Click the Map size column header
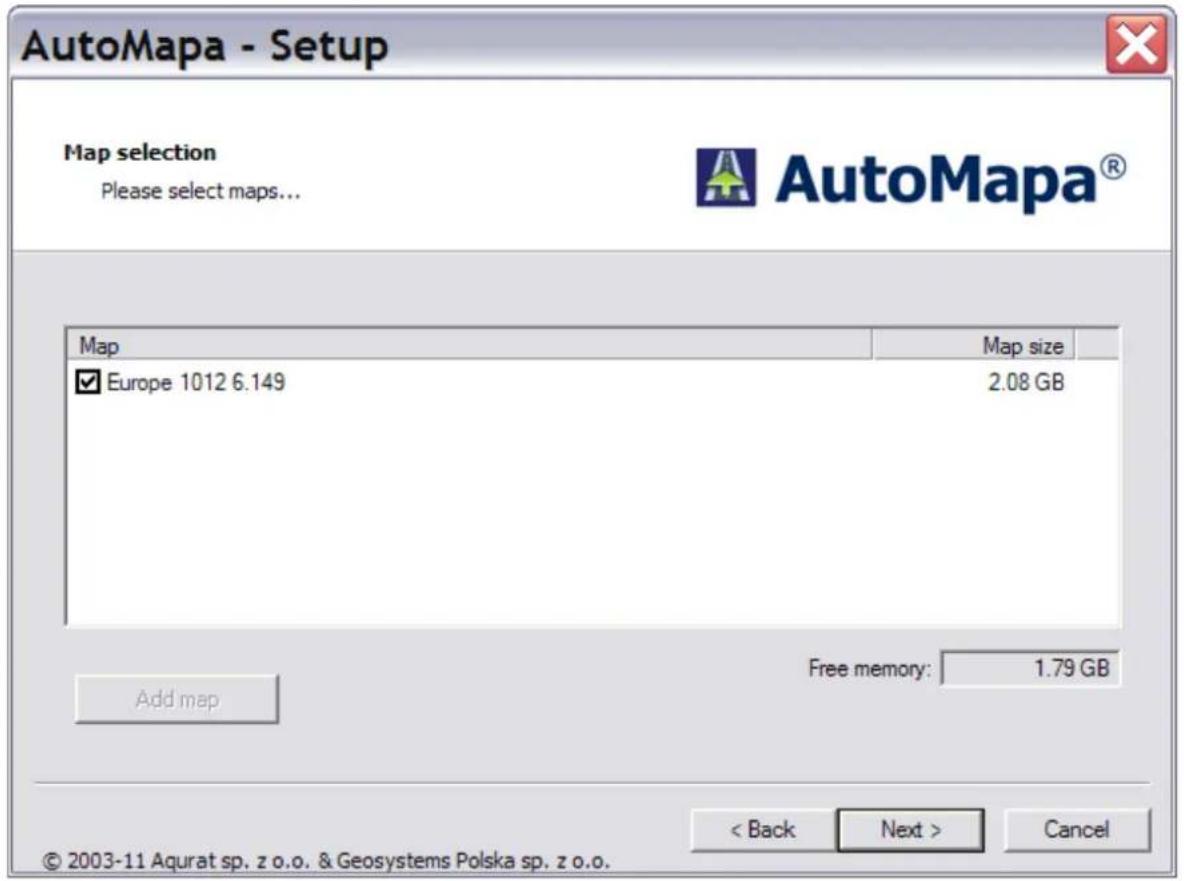This screenshot has width=1184, height=881. point(974,346)
